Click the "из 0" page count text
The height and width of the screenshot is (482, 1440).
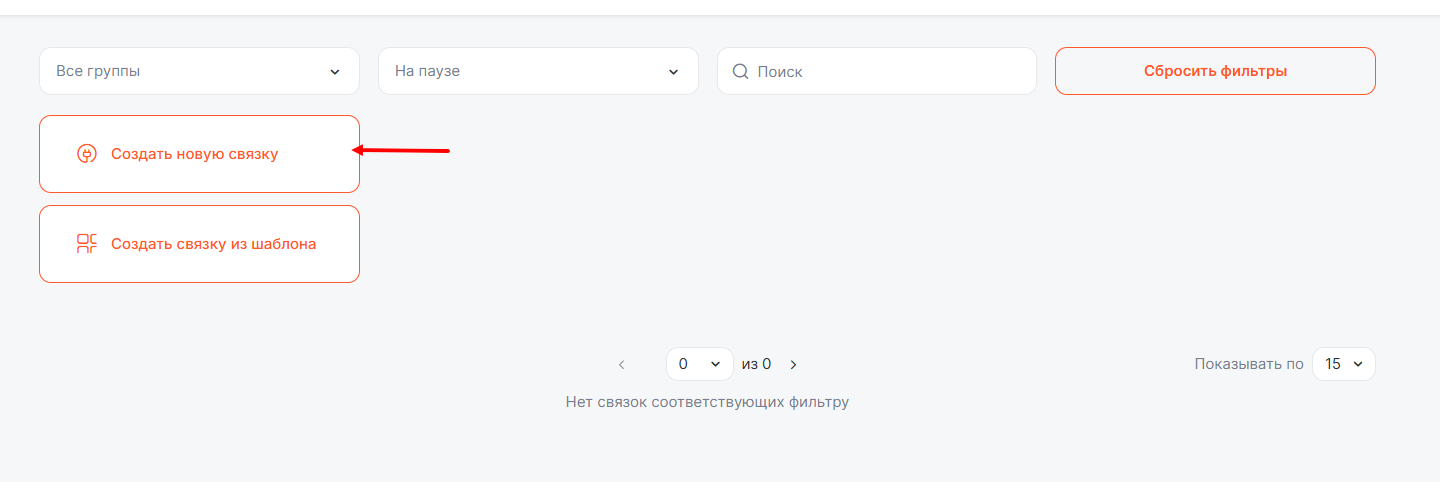756,364
